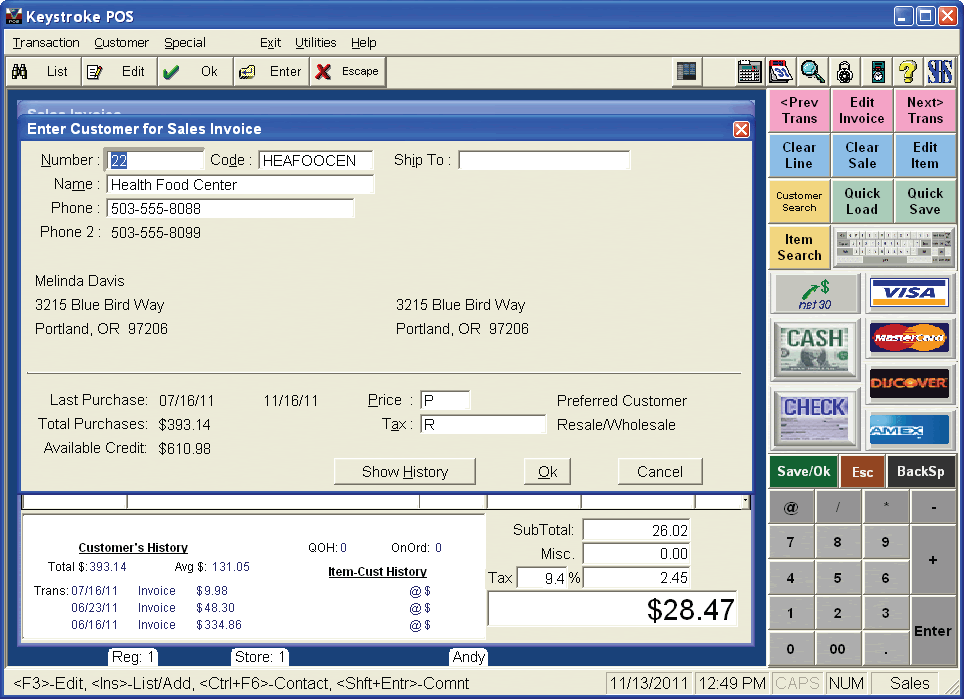This screenshot has width=964, height=699.
Task: Open the calculator icon in the toolbar
Action: point(749,72)
